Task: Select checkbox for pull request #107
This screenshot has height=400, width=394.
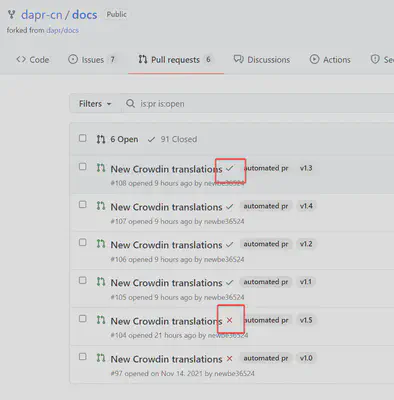Action: (83, 204)
